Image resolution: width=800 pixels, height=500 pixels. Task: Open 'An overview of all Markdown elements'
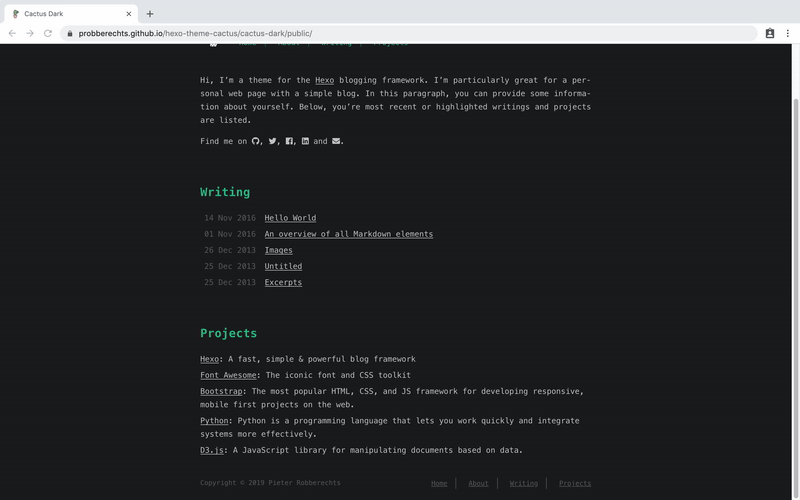pos(348,234)
